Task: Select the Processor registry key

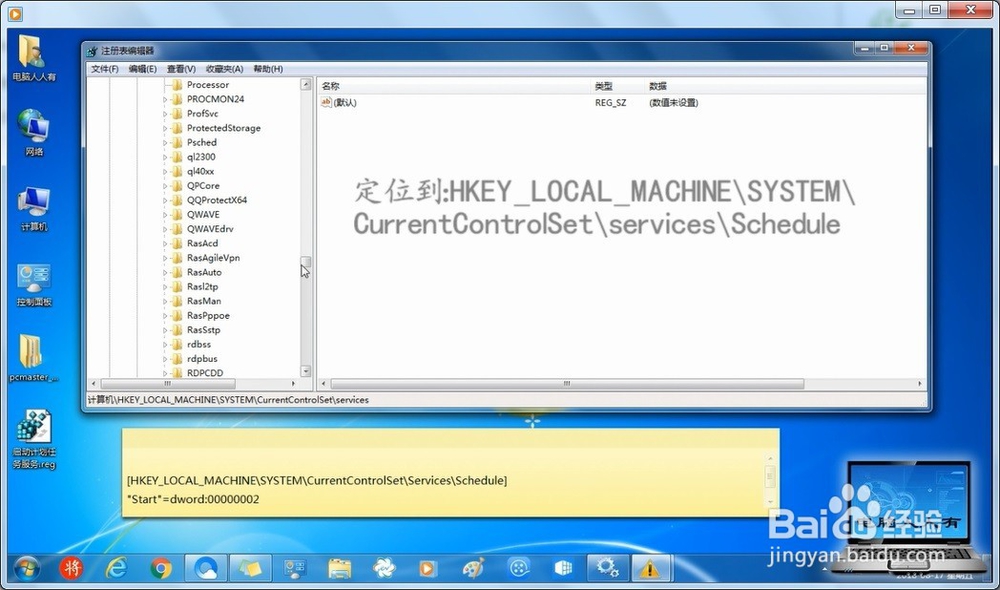Action: tap(208, 85)
